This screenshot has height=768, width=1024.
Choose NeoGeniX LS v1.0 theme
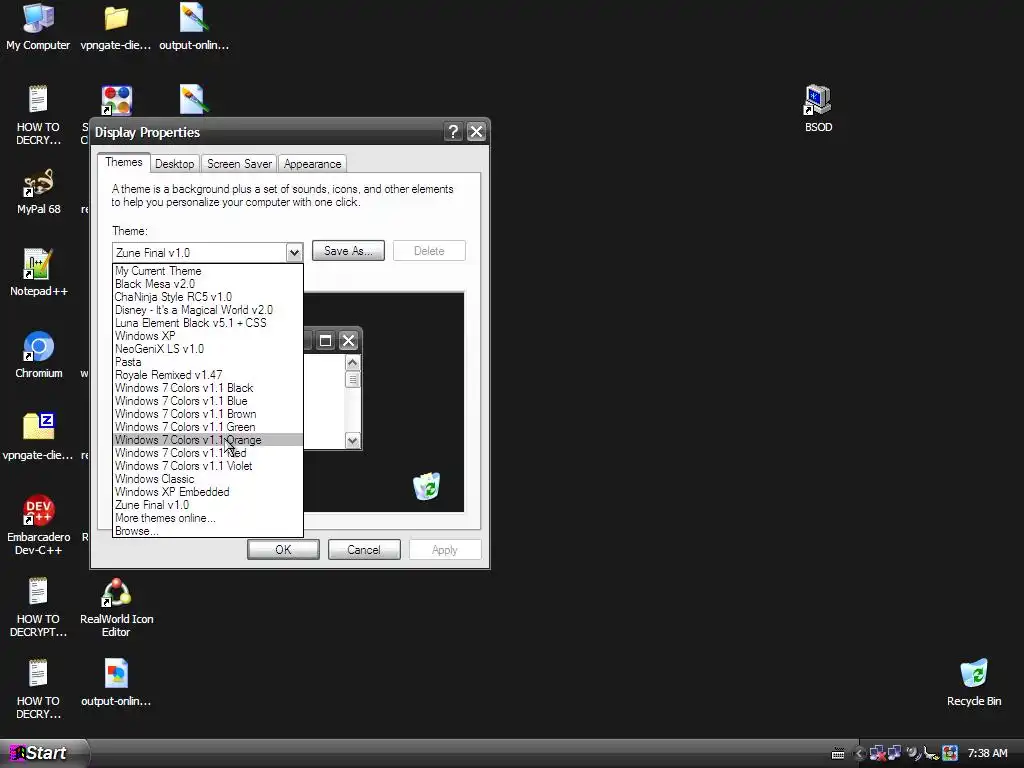click(x=208, y=349)
